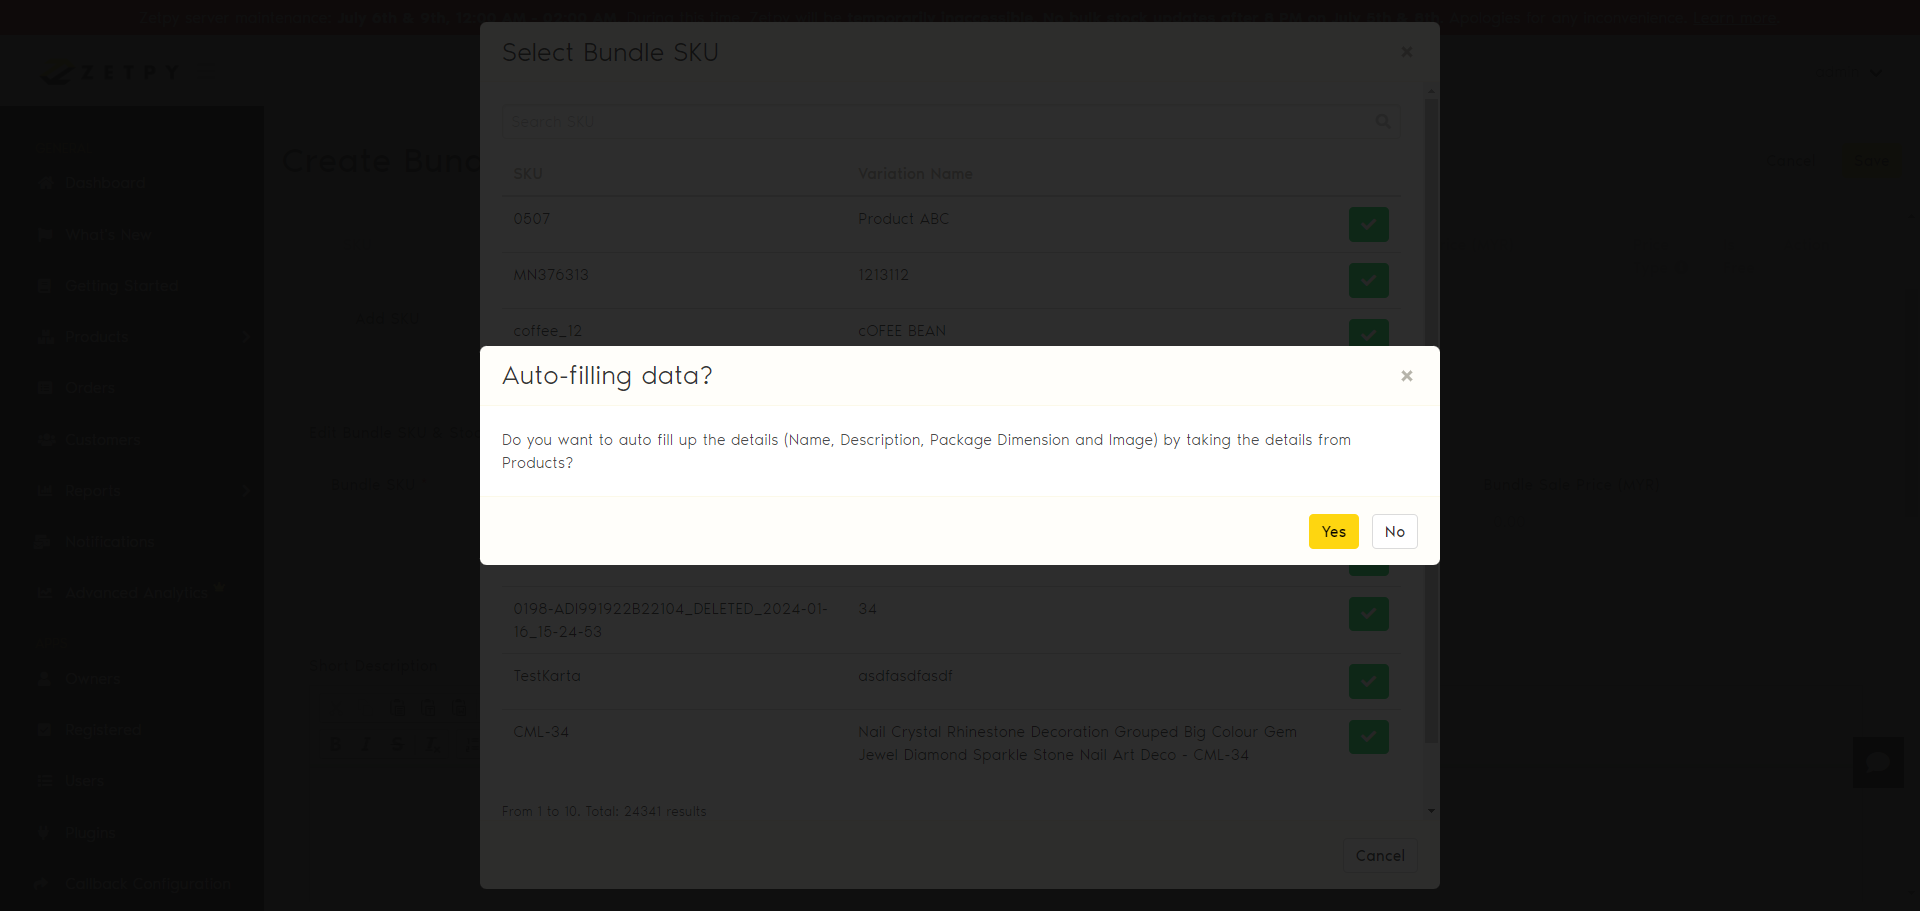Open Customers via its sidebar icon

tap(45, 439)
